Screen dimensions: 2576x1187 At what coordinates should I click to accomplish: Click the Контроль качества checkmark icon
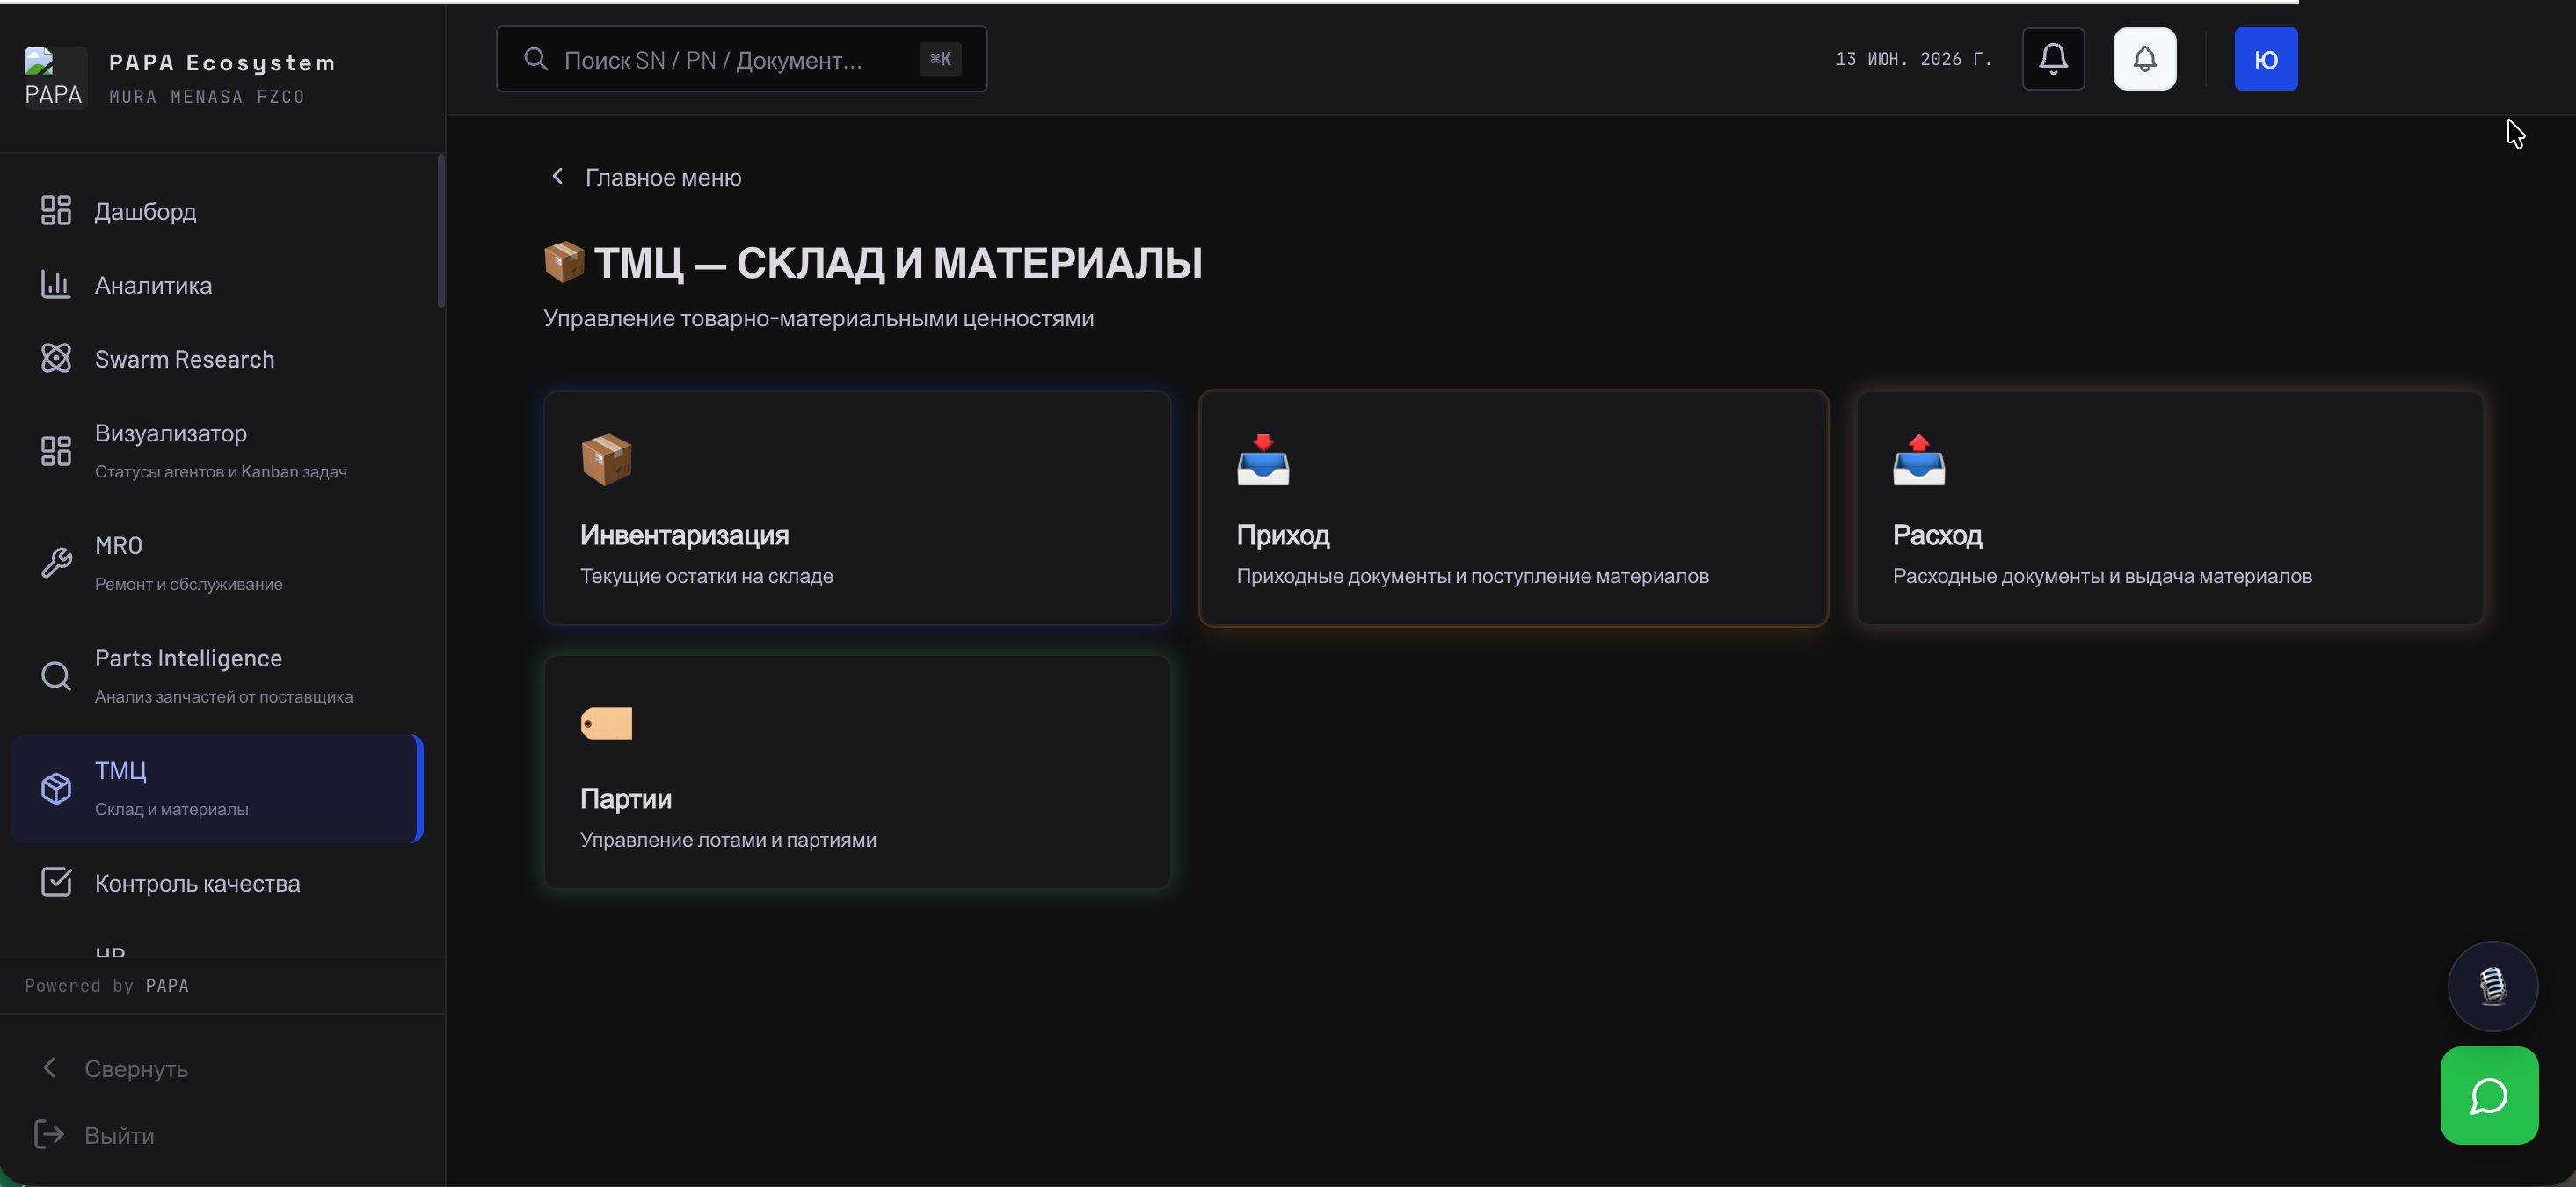(x=56, y=882)
